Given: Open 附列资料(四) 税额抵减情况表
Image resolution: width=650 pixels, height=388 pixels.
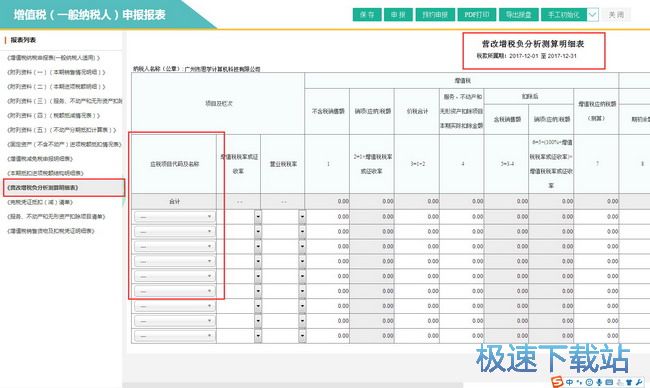Looking at the screenshot, I should click(x=53, y=115).
